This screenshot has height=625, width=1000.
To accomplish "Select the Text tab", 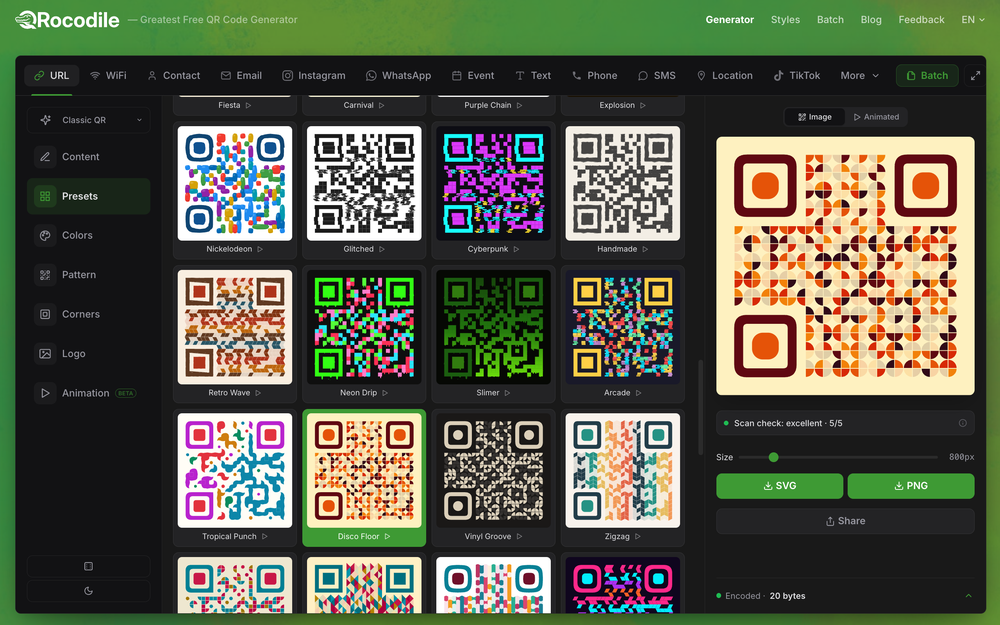I will coord(533,76).
